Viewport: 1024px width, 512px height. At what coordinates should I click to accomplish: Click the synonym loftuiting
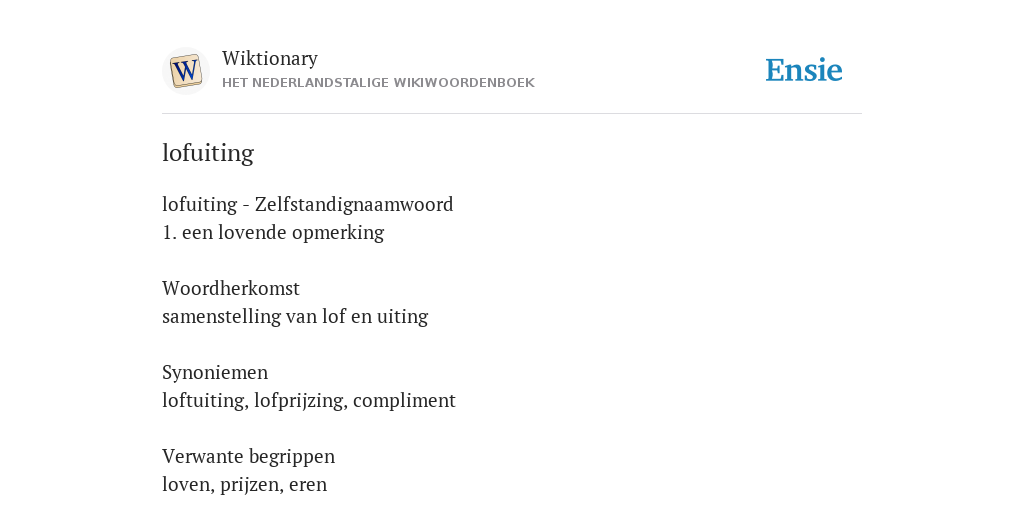(205, 400)
